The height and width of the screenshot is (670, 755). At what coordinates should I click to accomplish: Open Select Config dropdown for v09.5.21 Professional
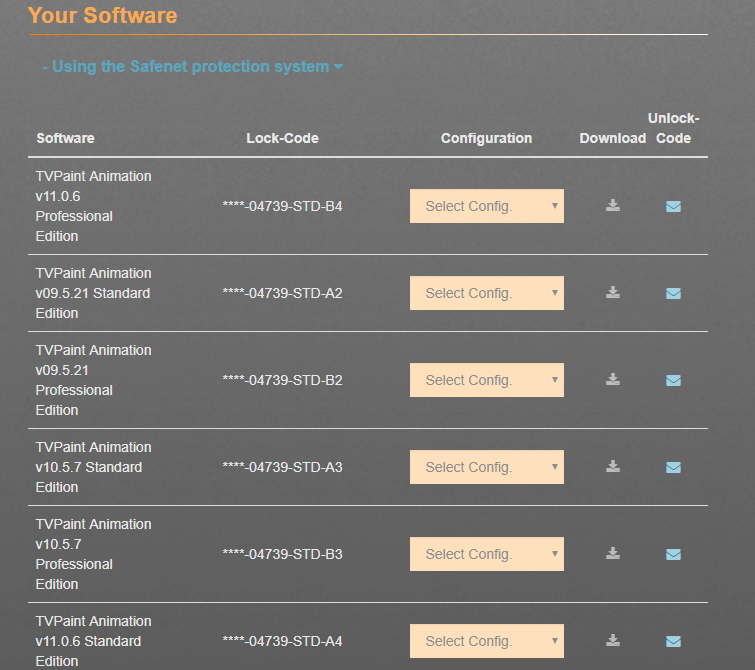pyautogui.click(x=487, y=380)
